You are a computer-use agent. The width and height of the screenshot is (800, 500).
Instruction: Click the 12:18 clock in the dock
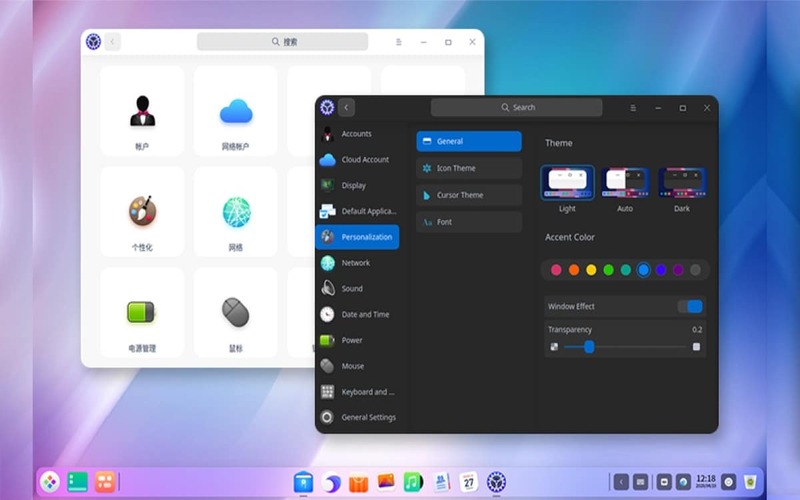(706, 481)
